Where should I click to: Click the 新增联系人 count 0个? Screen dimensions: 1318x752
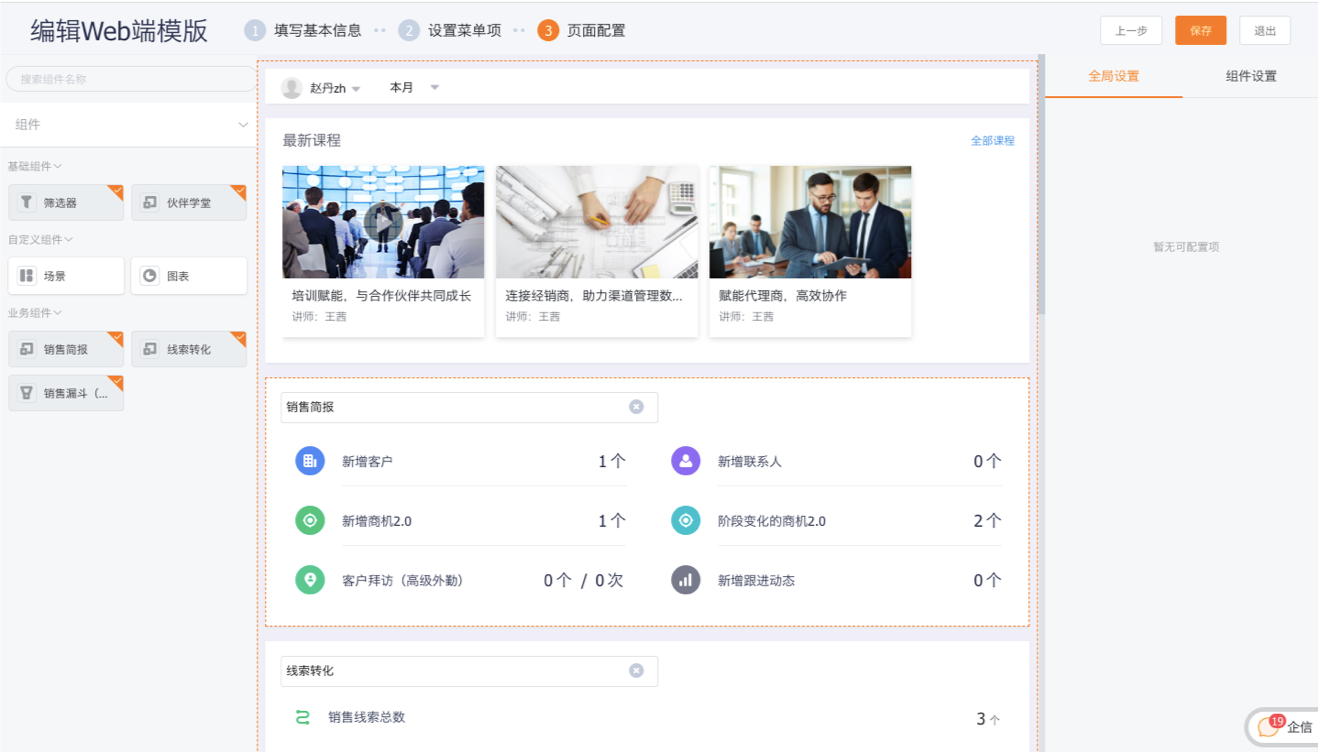pos(987,462)
